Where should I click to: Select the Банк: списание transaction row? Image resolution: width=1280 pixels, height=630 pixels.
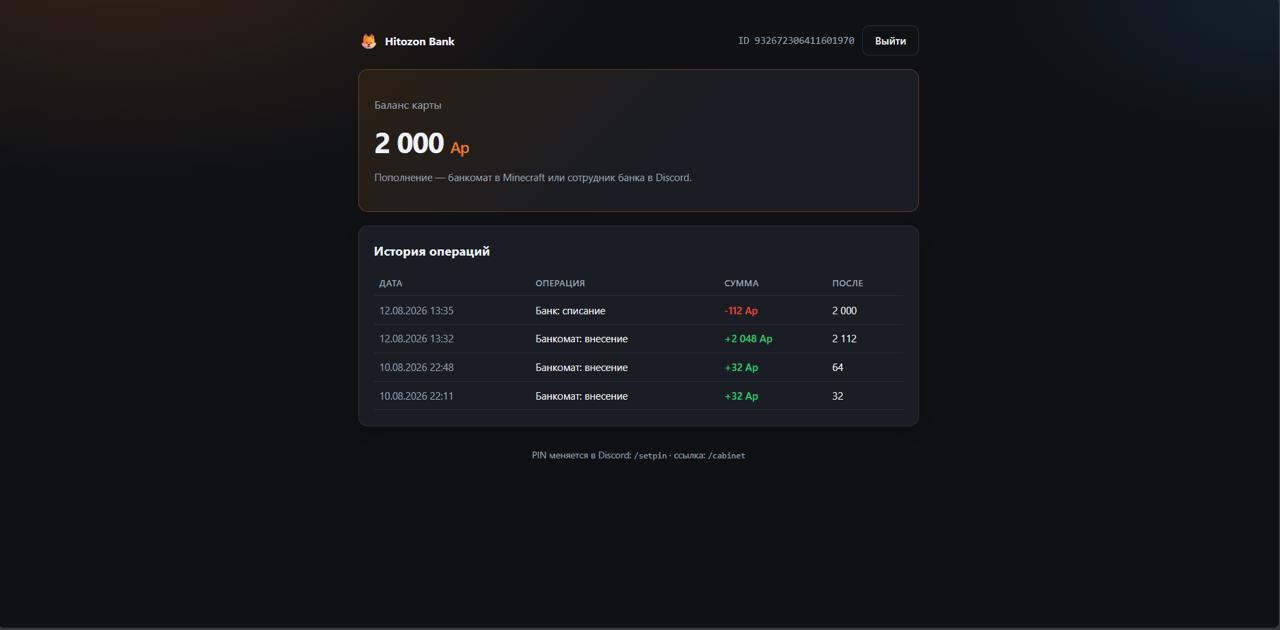(639, 310)
